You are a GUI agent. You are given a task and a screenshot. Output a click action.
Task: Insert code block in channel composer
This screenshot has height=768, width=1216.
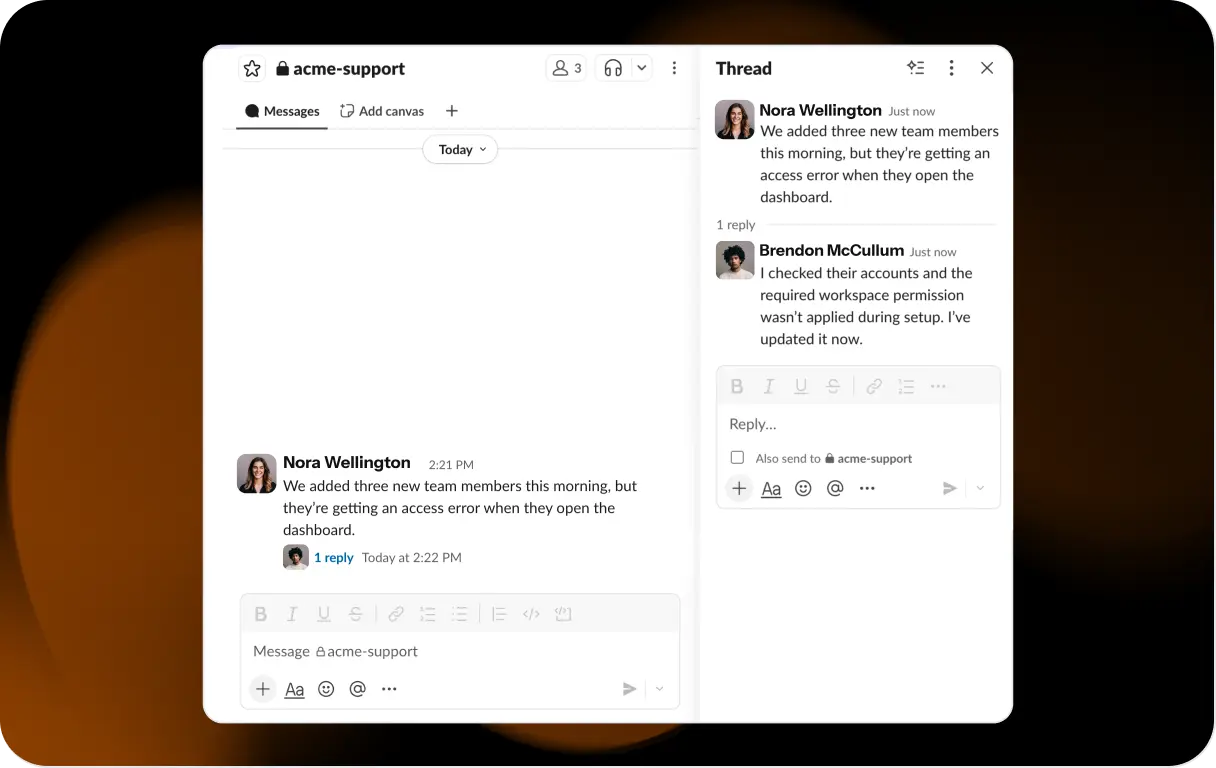point(563,614)
